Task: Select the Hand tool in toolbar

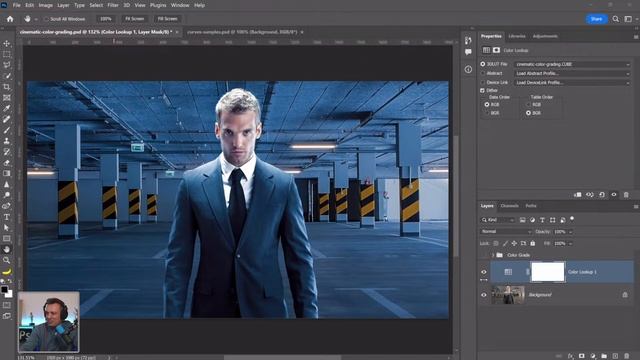Action: [7, 249]
